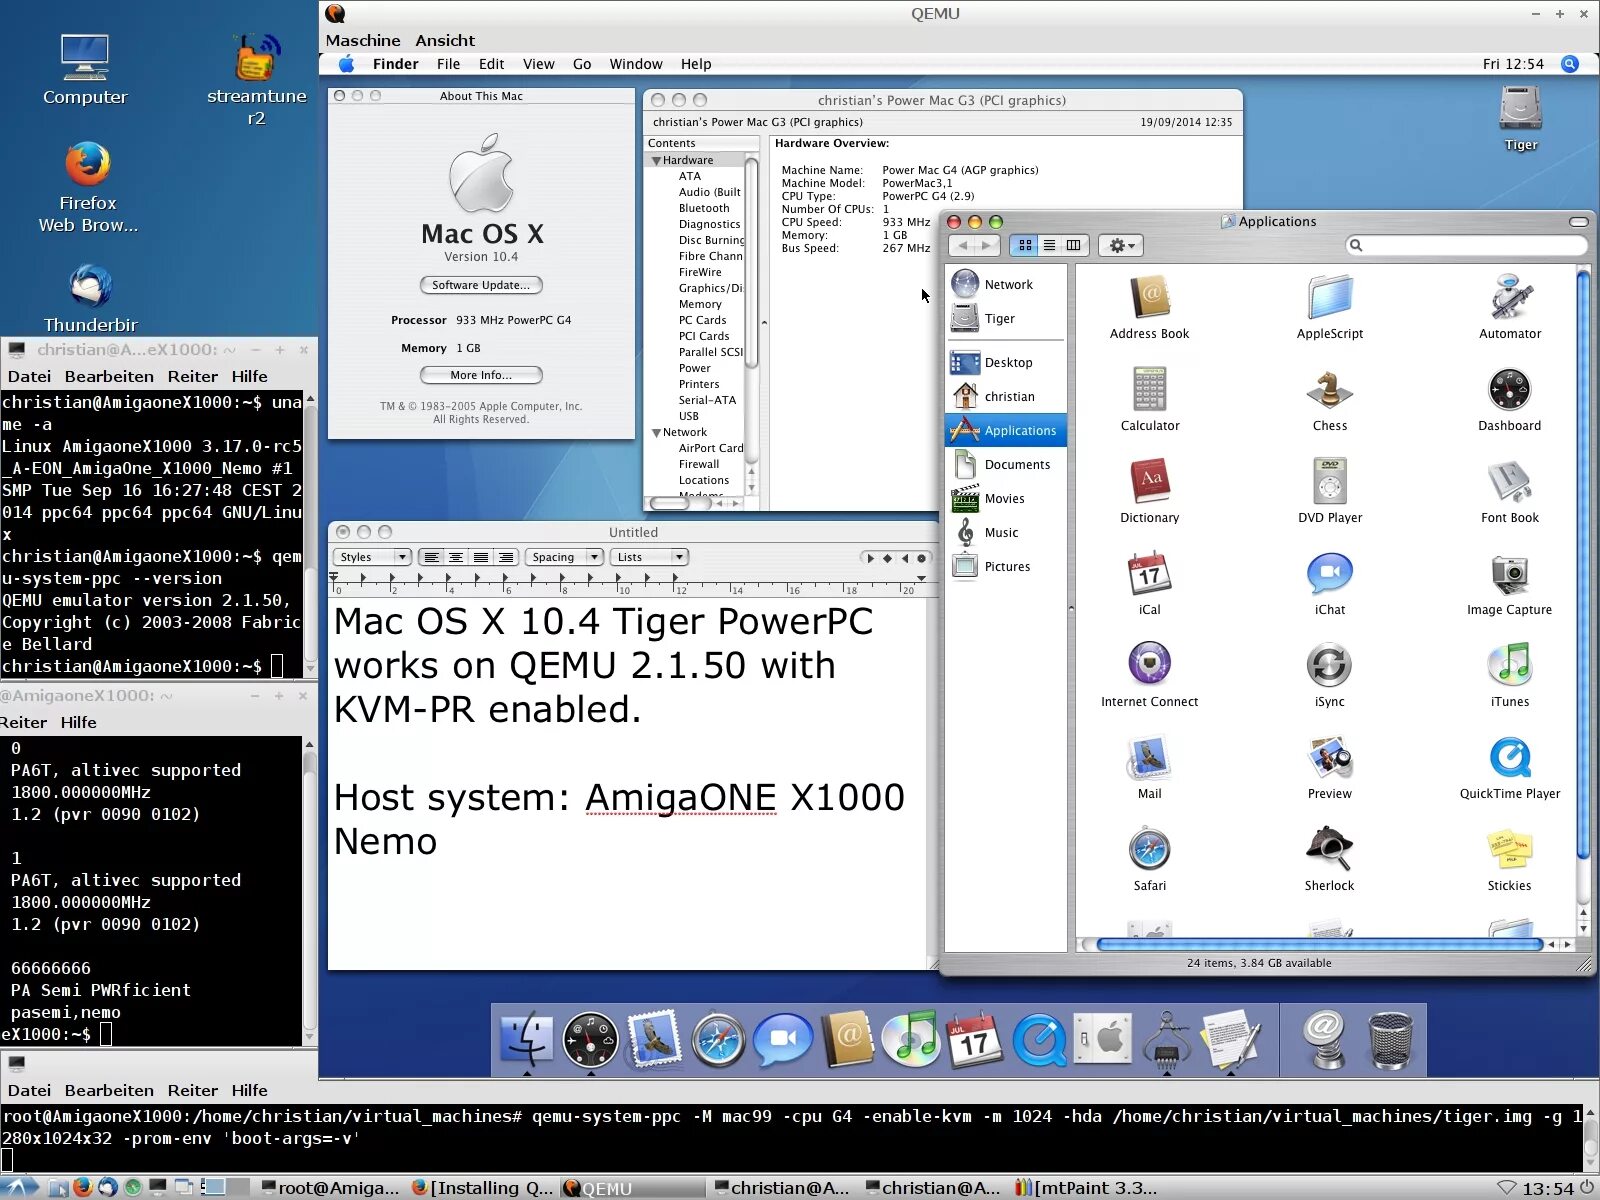Image resolution: width=1600 pixels, height=1200 pixels.
Task: Launch Automator from the Applications window
Action: click(1510, 297)
